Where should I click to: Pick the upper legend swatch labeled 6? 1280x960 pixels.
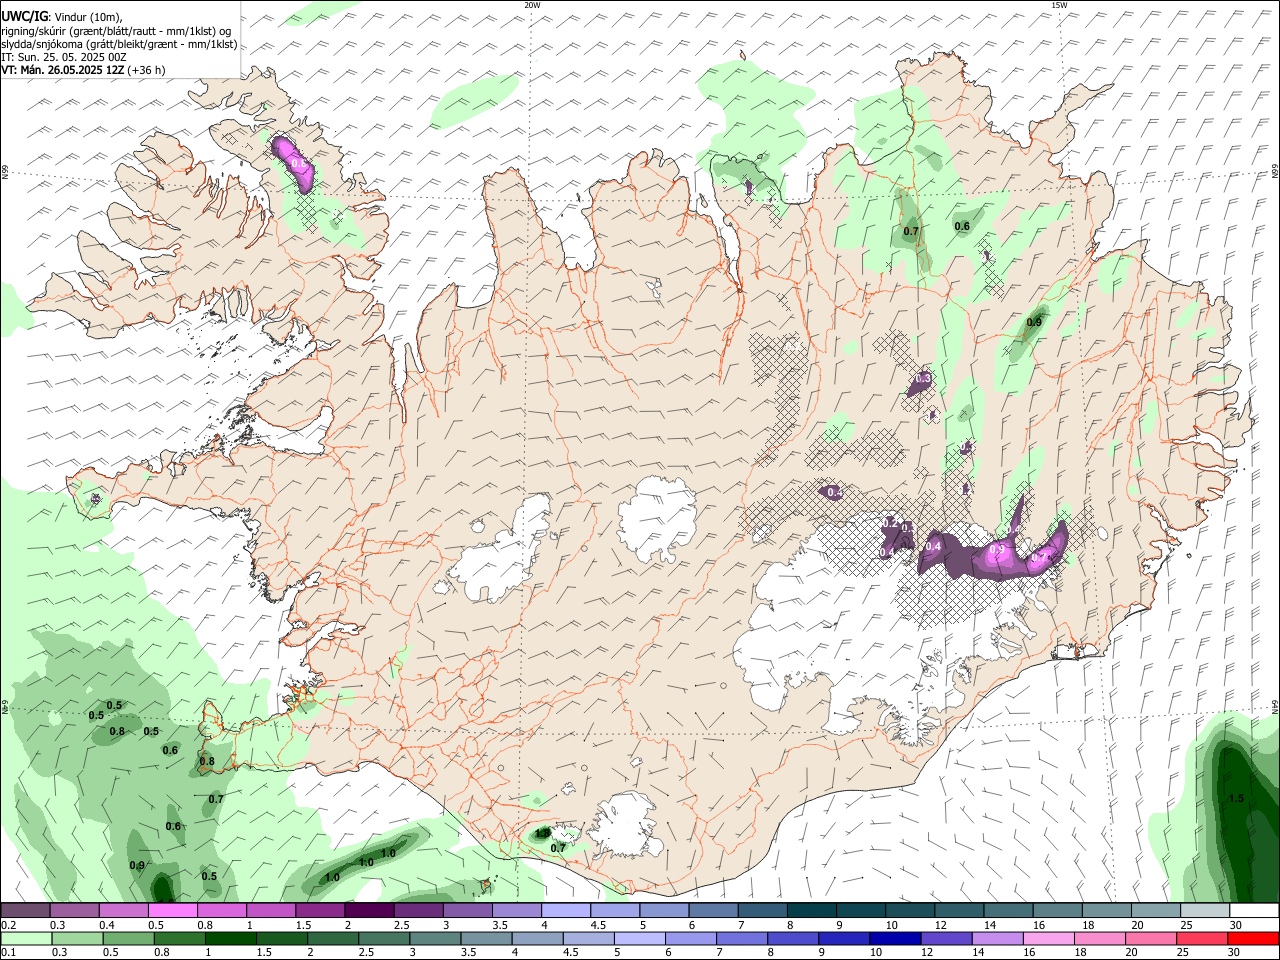[711, 911]
